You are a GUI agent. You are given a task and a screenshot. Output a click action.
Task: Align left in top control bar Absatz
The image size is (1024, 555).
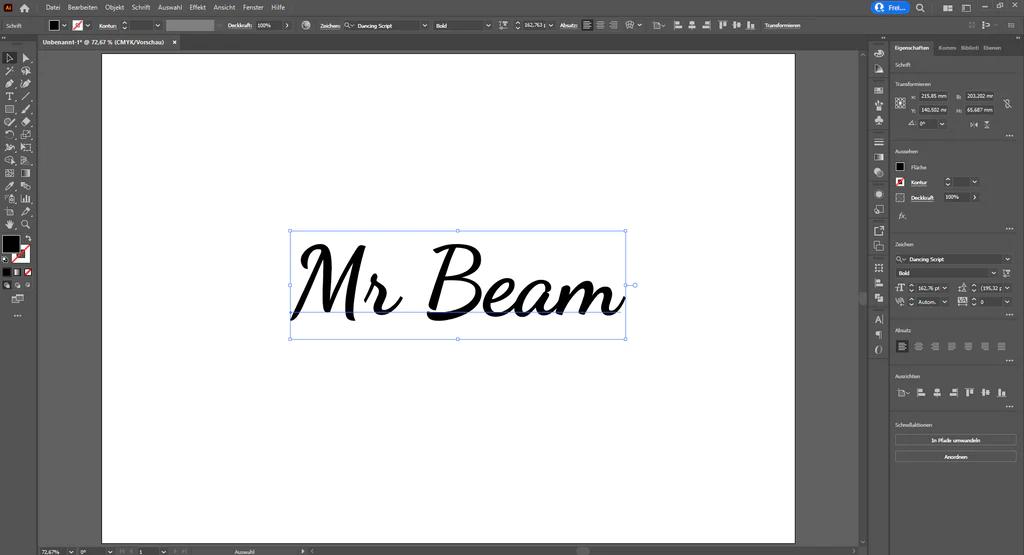[x=587, y=25]
